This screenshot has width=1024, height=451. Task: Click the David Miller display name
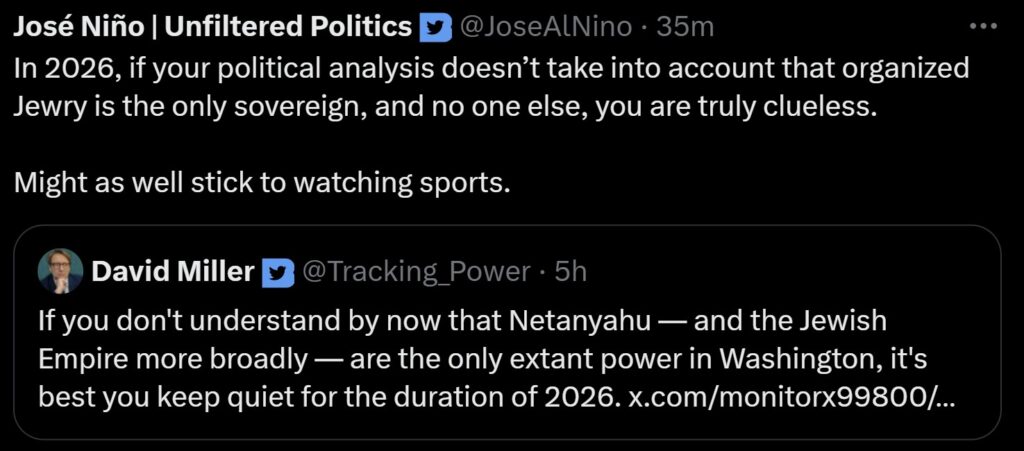(x=172, y=271)
